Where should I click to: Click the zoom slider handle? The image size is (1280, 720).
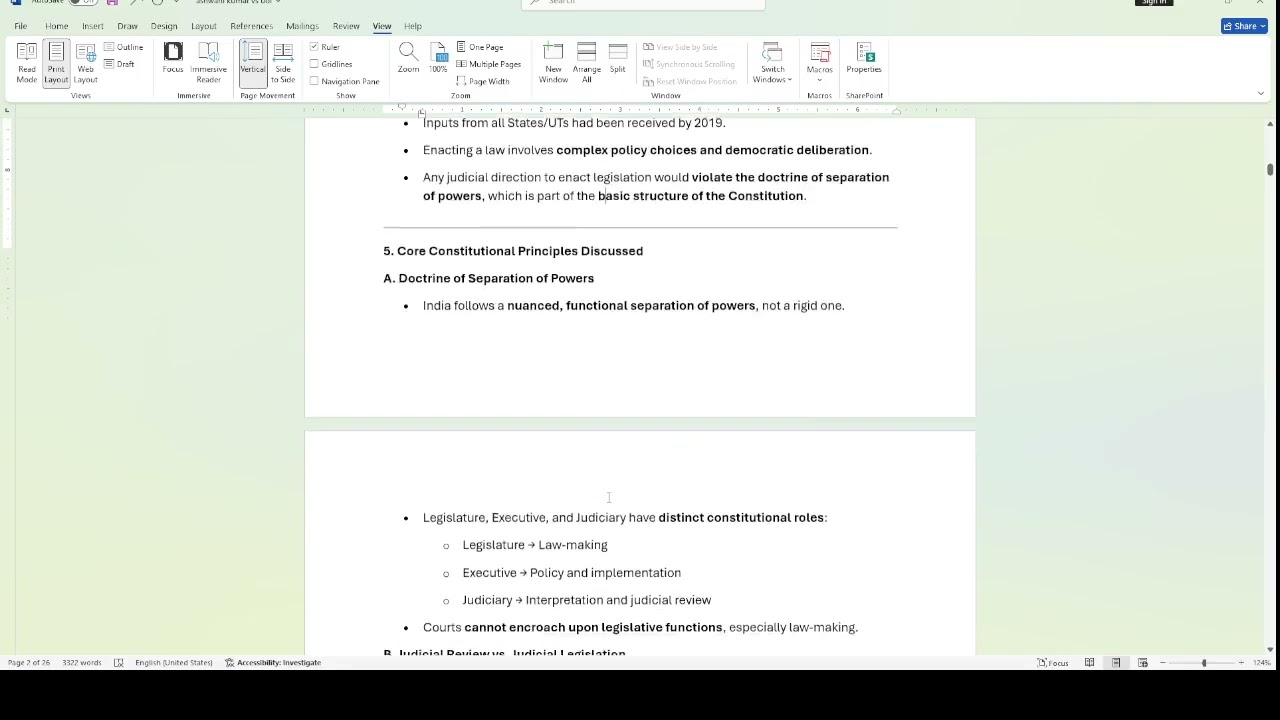pyautogui.click(x=1204, y=663)
